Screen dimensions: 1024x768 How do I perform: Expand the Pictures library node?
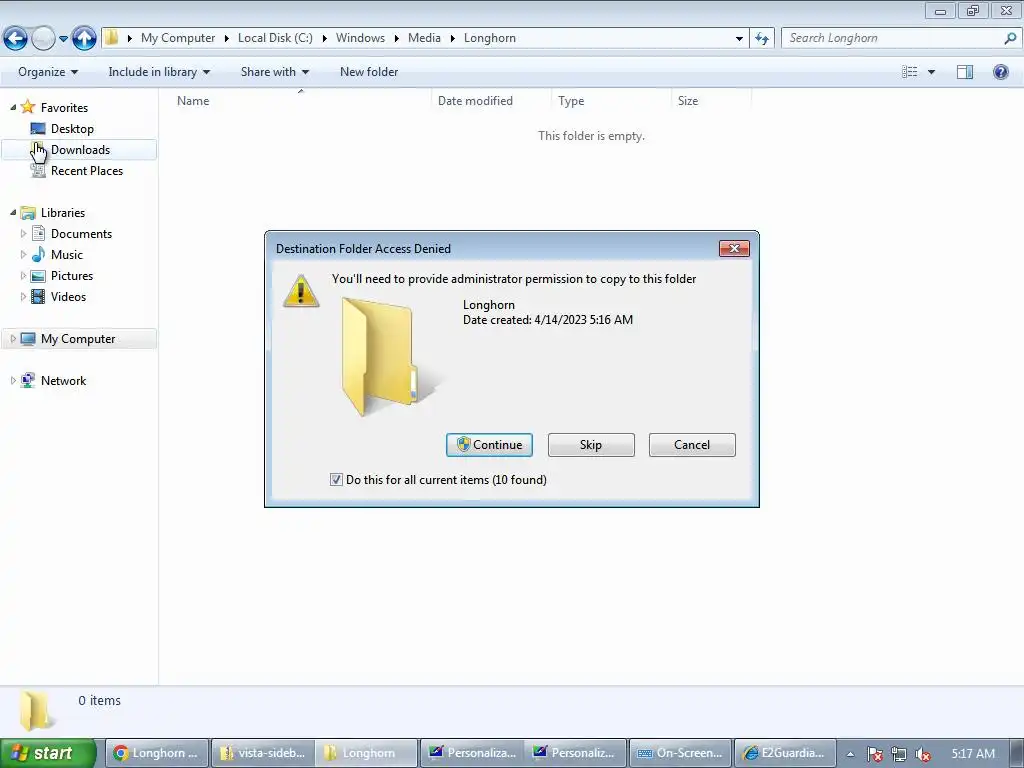(24, 276)
